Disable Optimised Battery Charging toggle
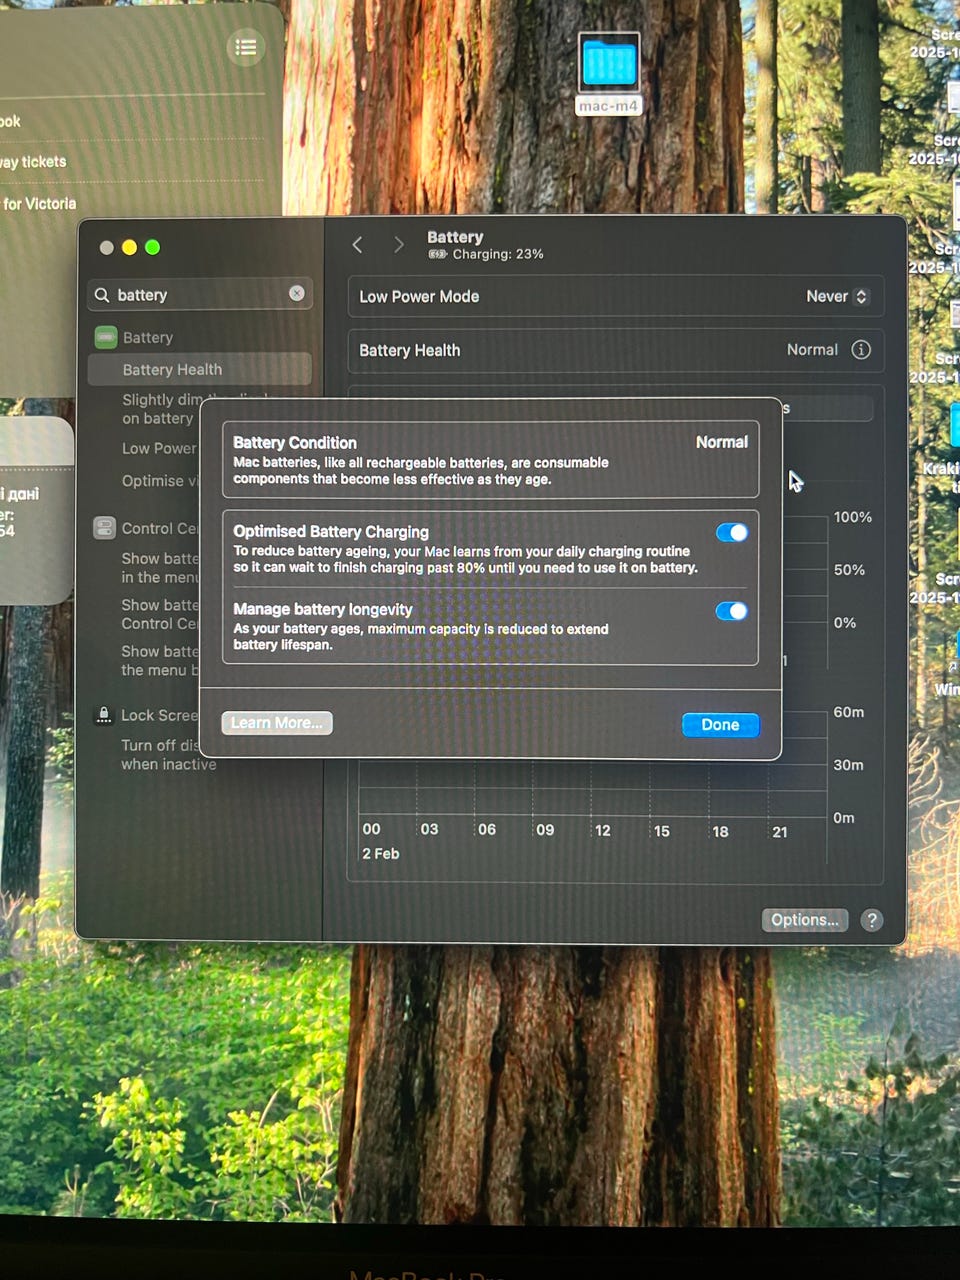The width and height of the screenshot is (960, 1280). click(731, 533)
